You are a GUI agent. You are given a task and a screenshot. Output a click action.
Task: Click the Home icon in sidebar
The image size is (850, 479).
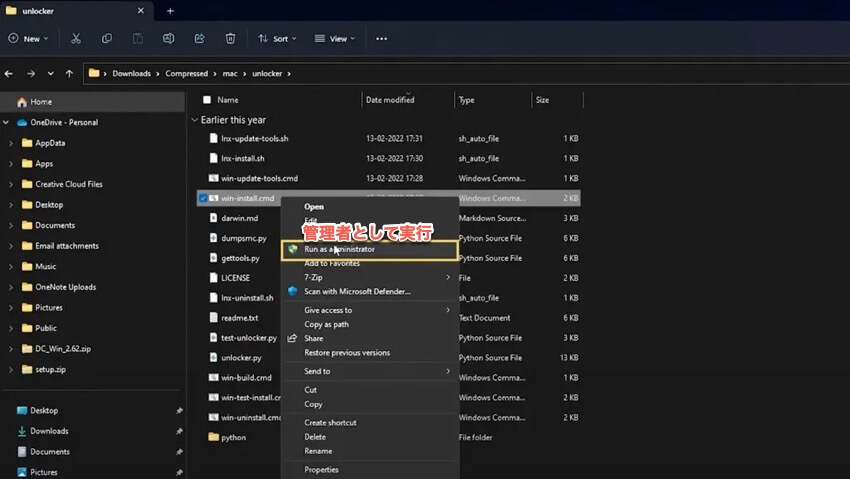(x=22, y=102)
